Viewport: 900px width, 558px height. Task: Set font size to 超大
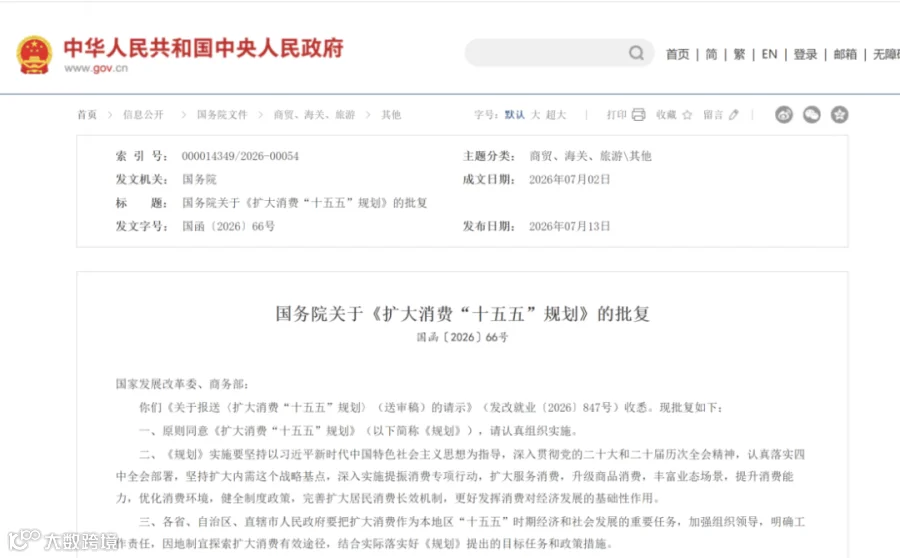(x=556, y=115)
